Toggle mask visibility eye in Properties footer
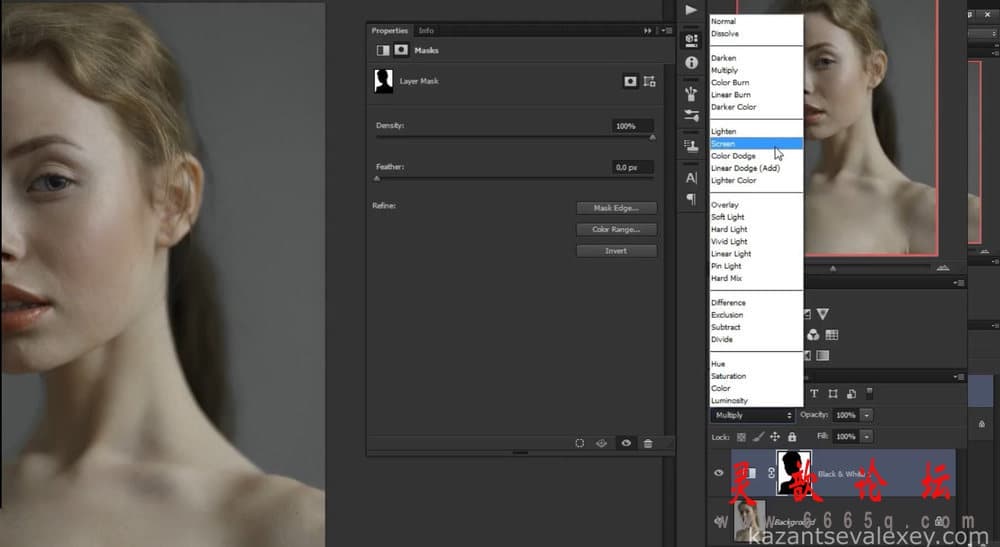 tap(626, 443)
